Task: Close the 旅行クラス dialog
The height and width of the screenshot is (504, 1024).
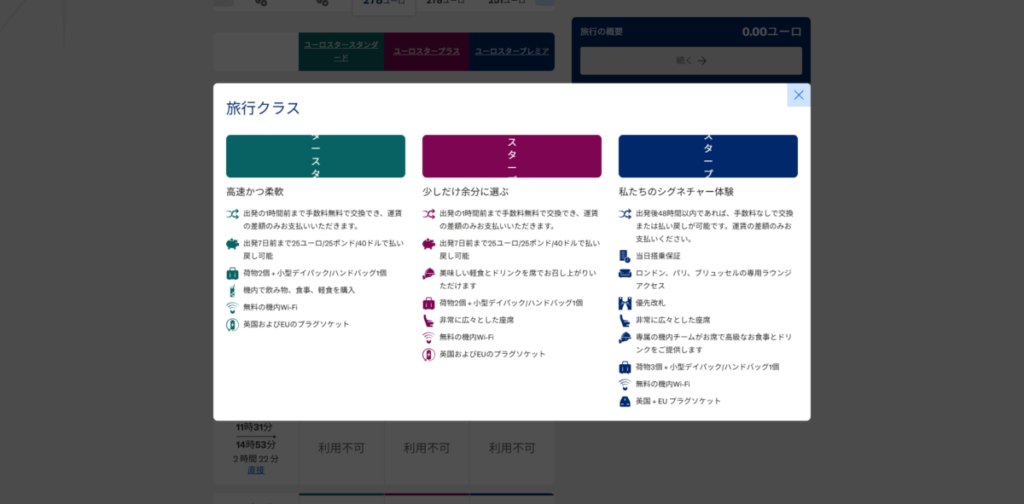Action: [x=798, y=95]
